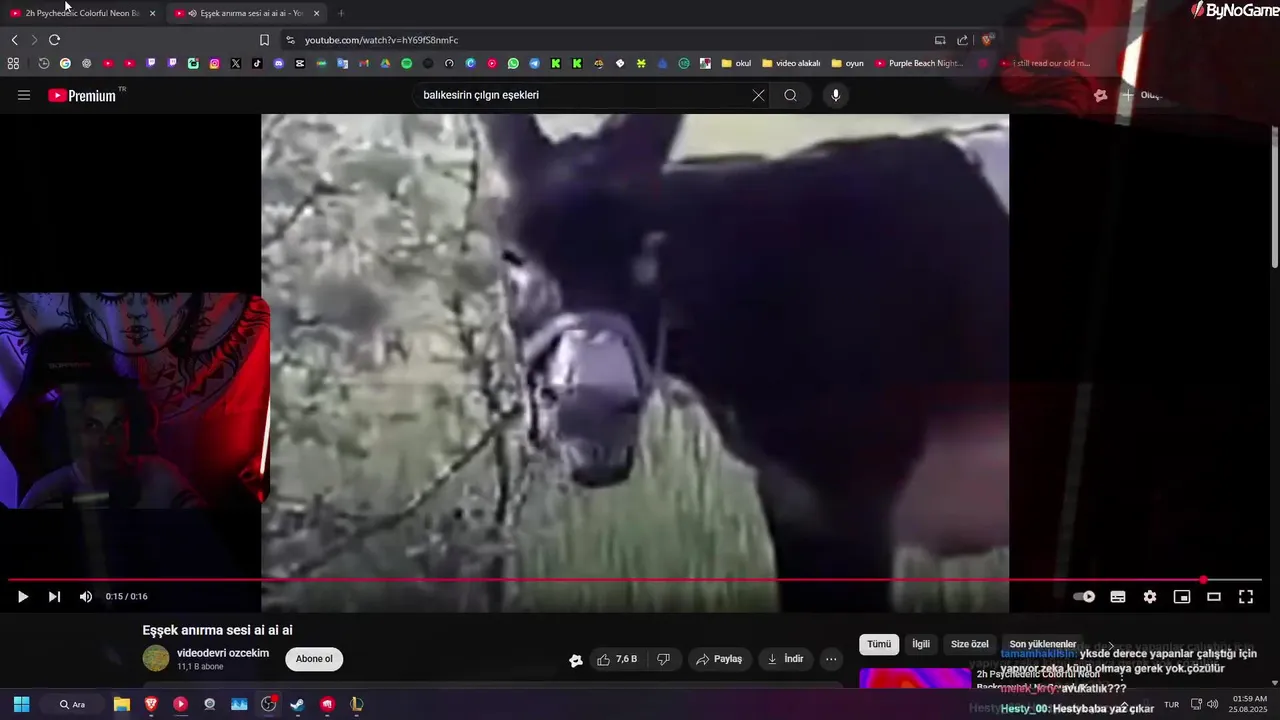Reload the current page
The height and width of the screenshot is (720, 1280).
click(x=54, y=40)
